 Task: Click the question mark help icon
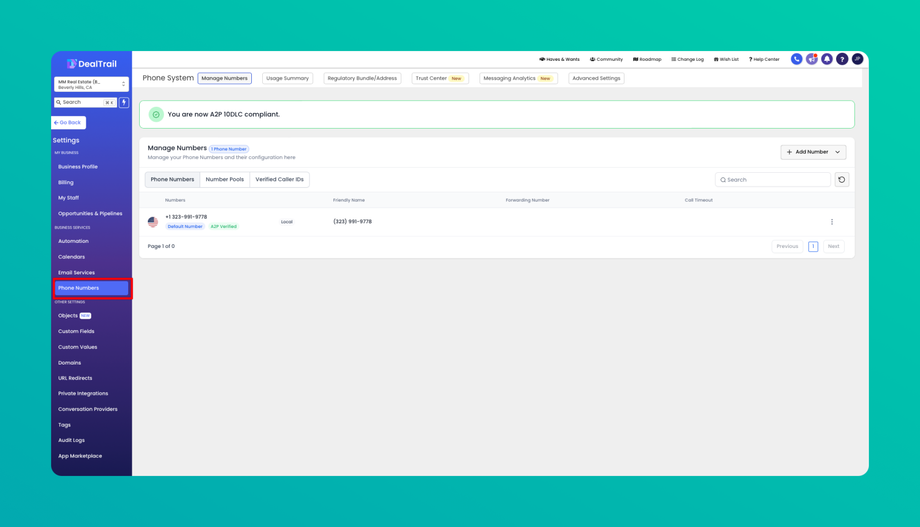(842, 59)
